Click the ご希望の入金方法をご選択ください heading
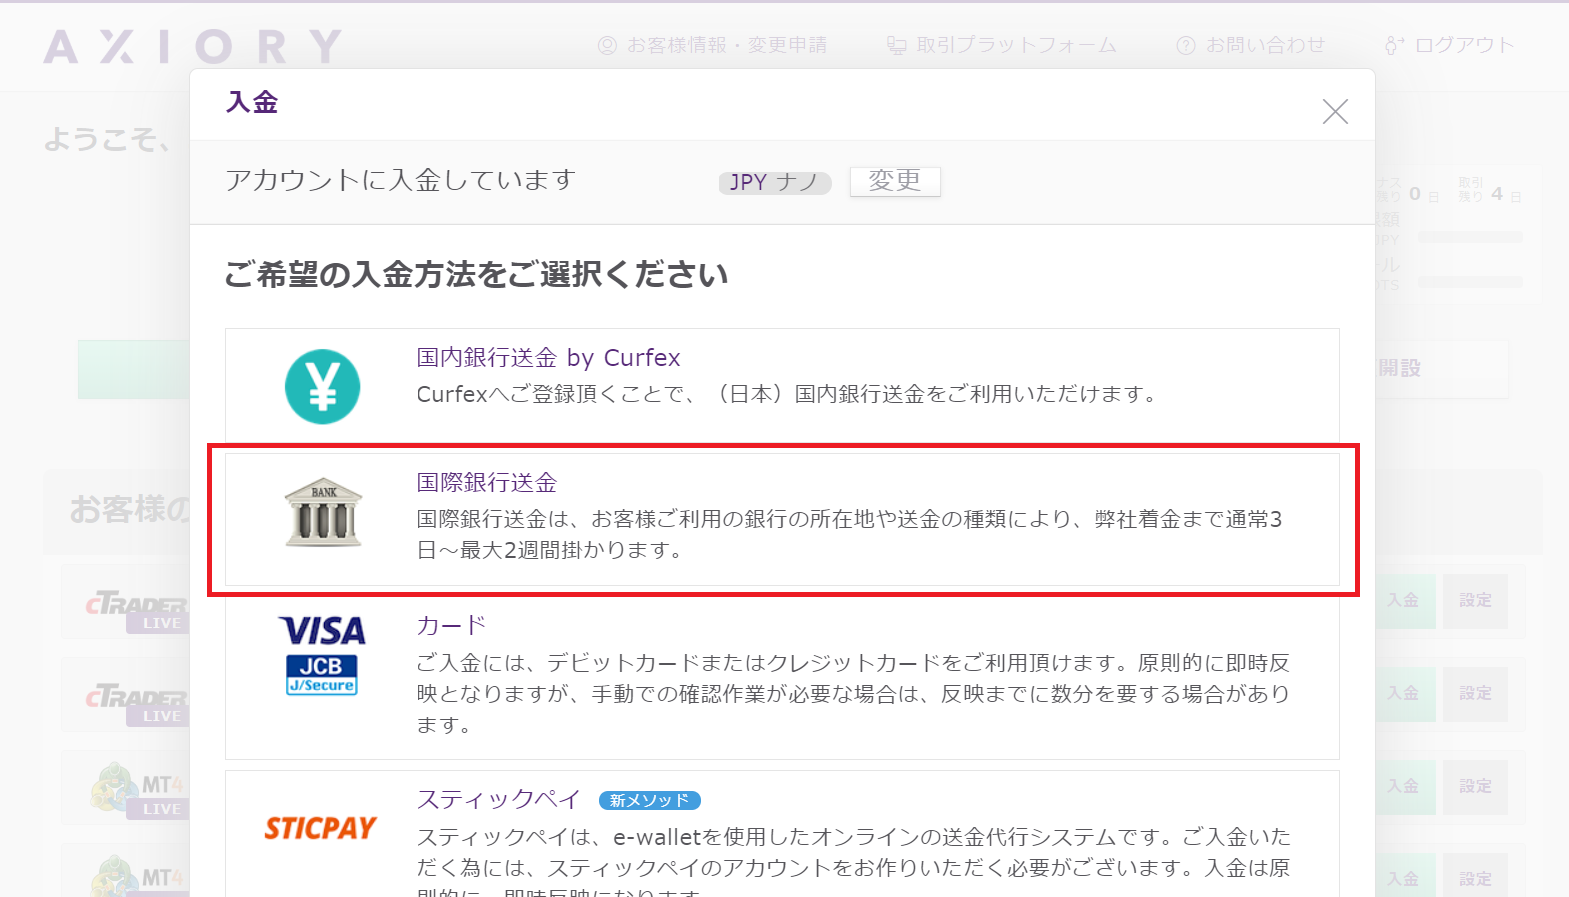Screen dimensions: 1569x897 [x=476, y=274]
